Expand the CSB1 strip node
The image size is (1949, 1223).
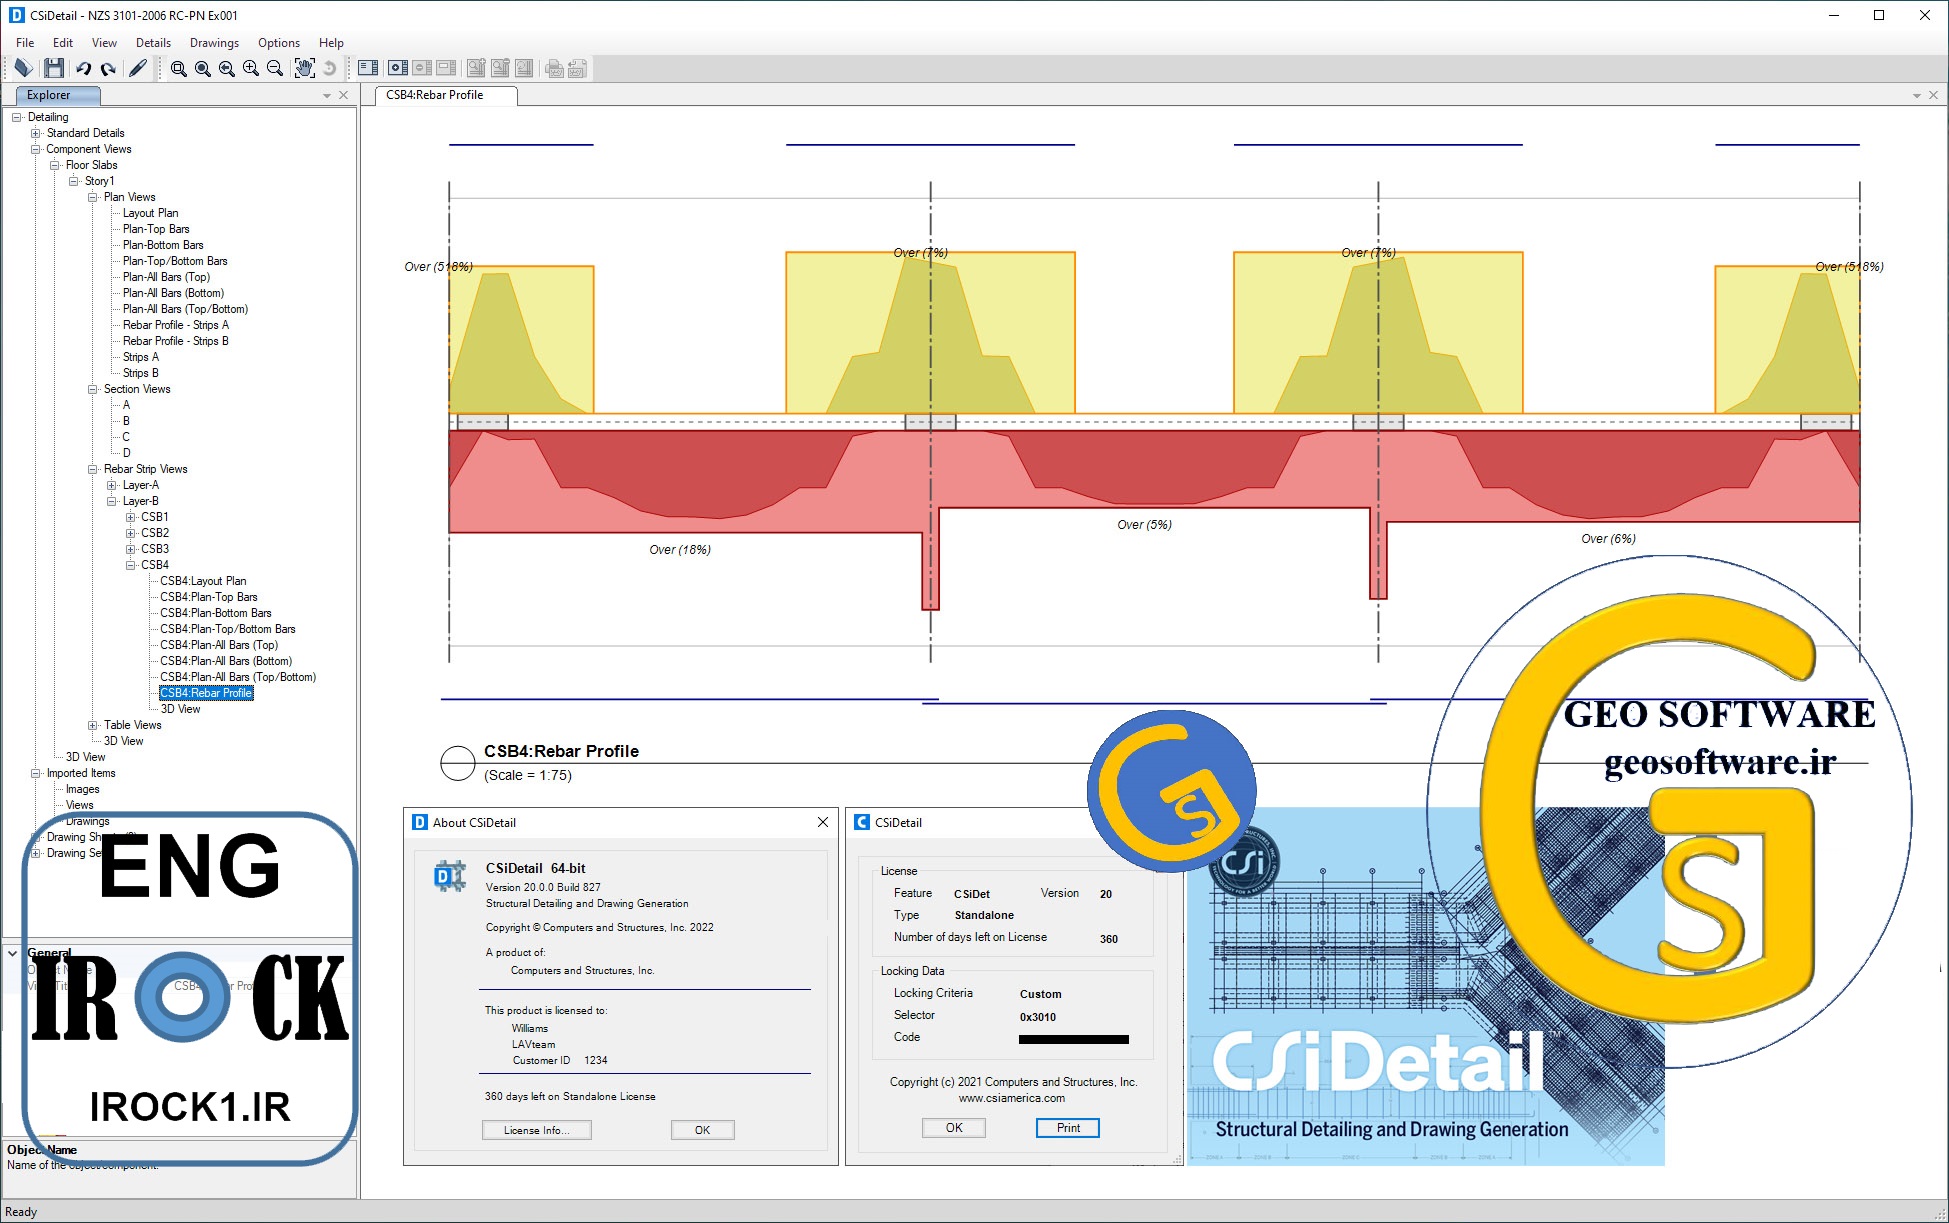[x=130, y=517]
